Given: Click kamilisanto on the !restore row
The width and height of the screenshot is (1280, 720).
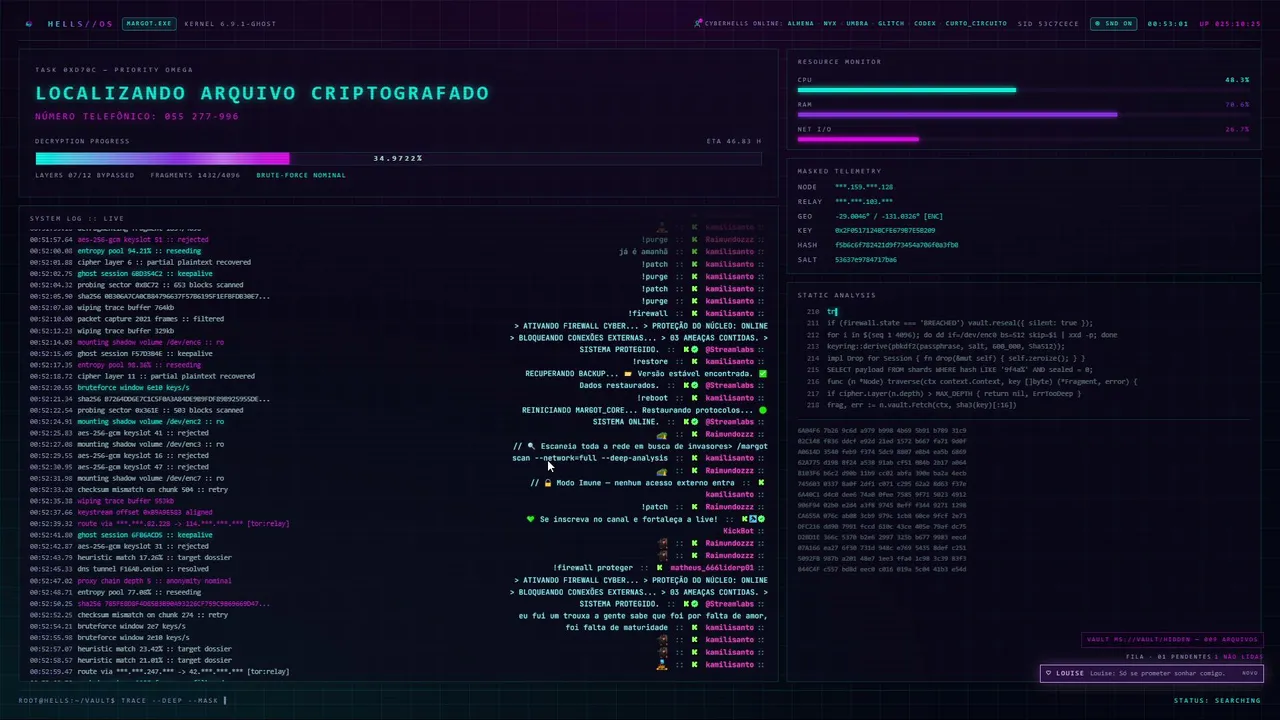Looking at the screenshot, I should (729, 362).
